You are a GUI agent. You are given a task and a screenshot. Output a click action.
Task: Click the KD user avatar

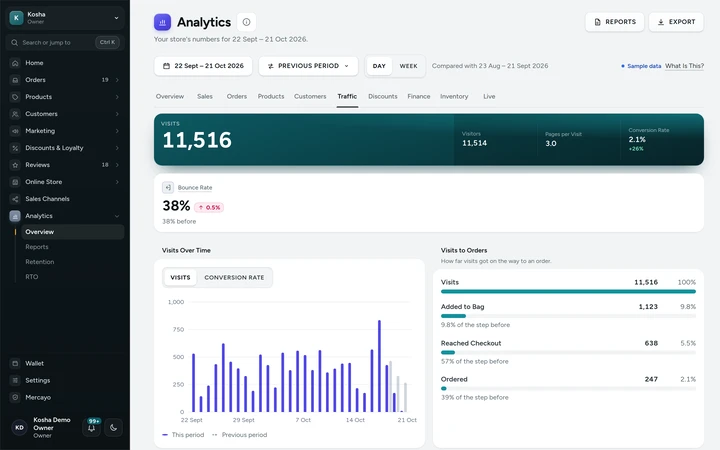click(x=19, y=428)
